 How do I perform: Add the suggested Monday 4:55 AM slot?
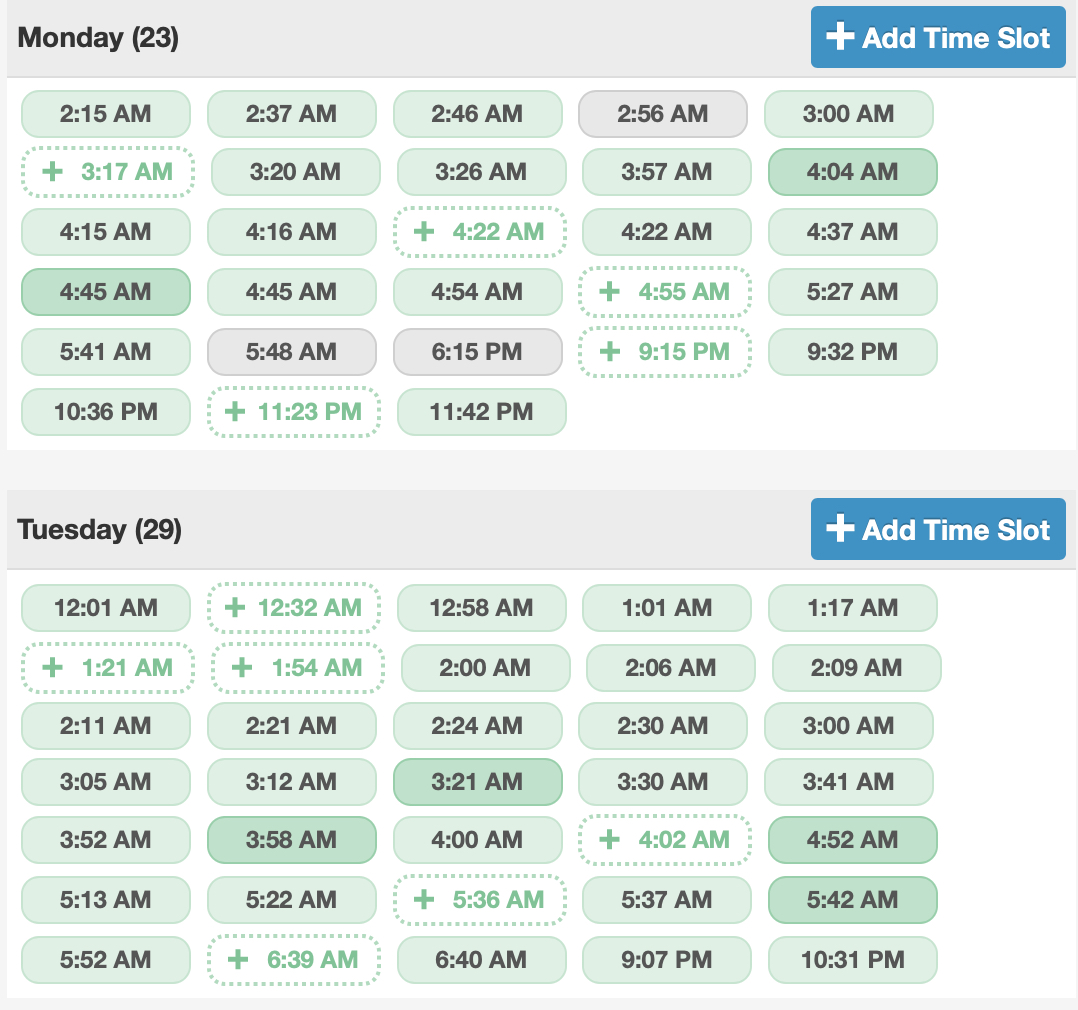[x=664, y=292]
